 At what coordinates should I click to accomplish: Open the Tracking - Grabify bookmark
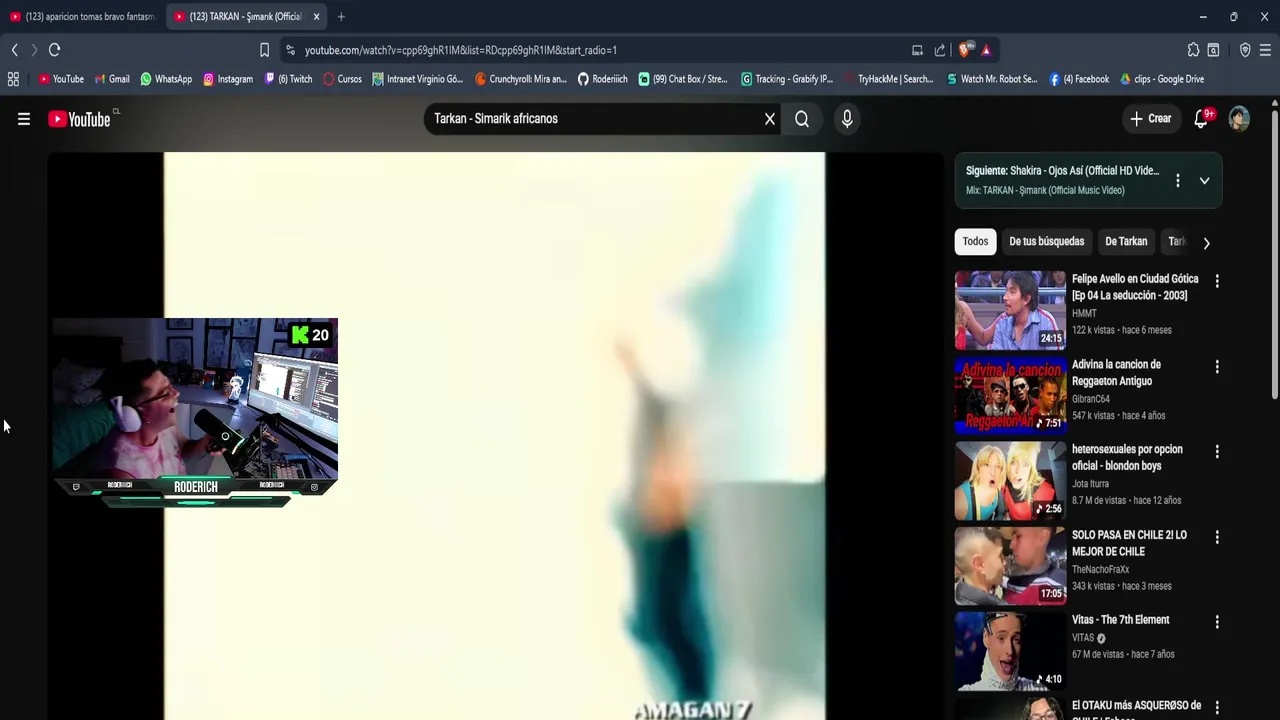tap(787, 79)
